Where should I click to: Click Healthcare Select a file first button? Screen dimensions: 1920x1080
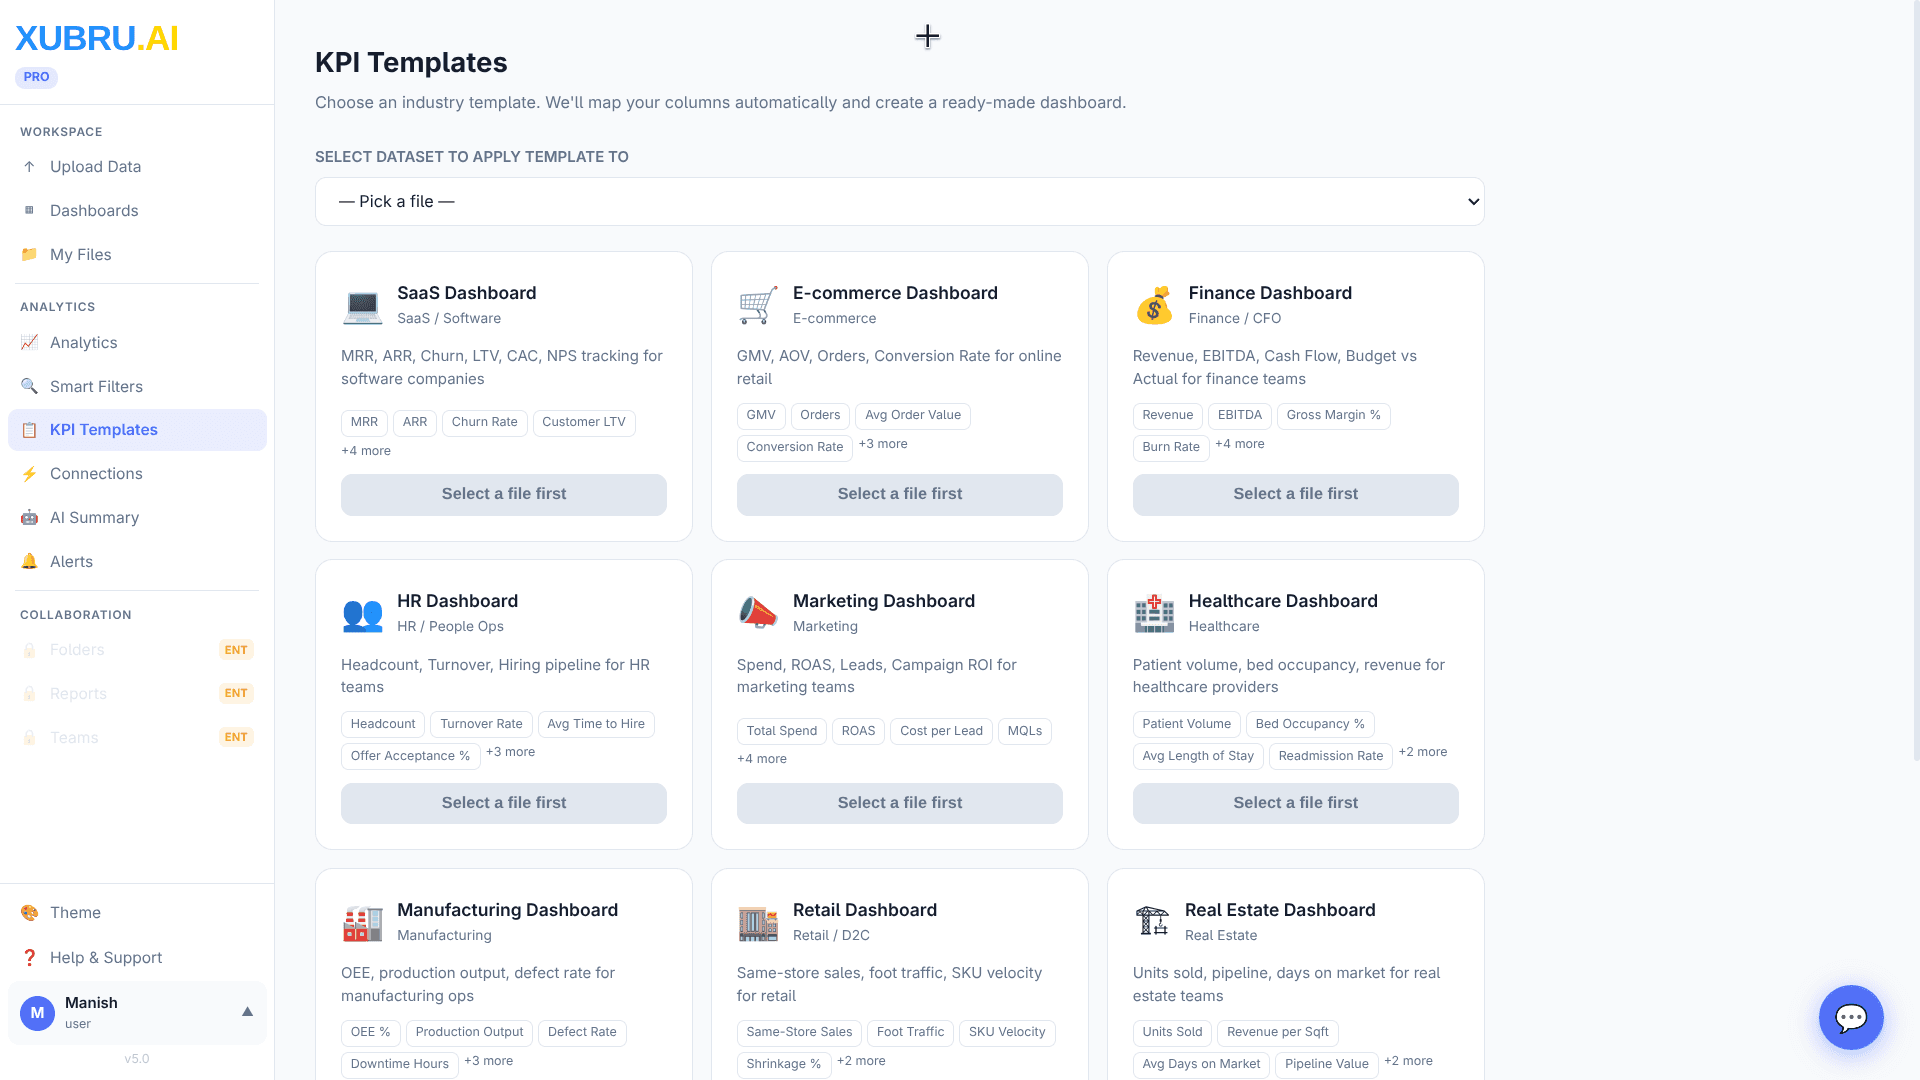pyautogui.click(x=1295, y=803)
